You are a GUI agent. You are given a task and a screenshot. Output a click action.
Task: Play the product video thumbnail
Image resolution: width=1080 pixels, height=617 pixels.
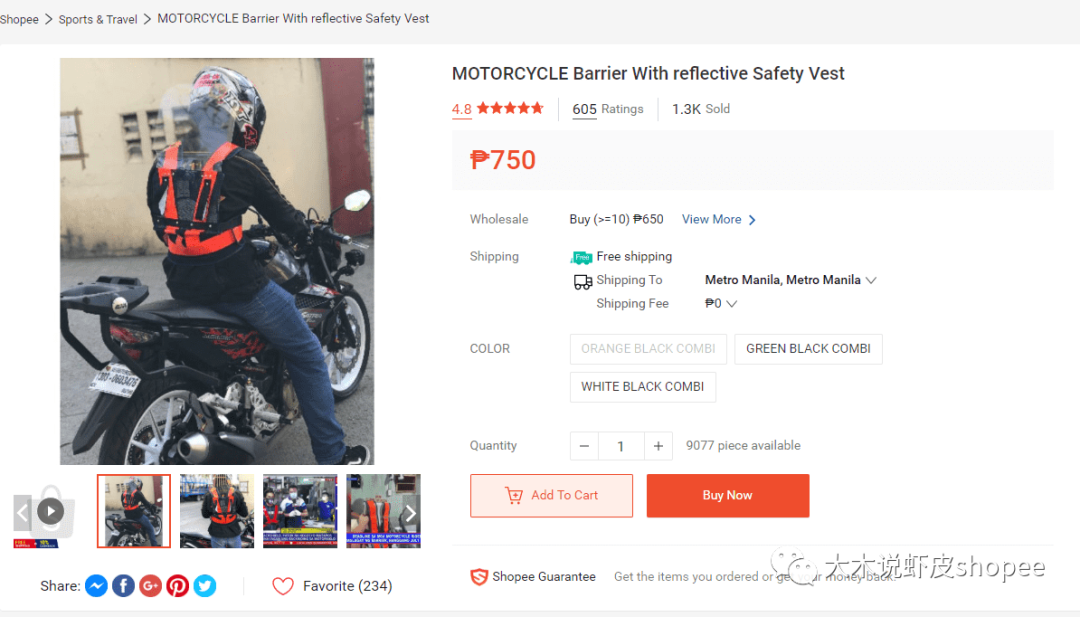tap(50, 512)
